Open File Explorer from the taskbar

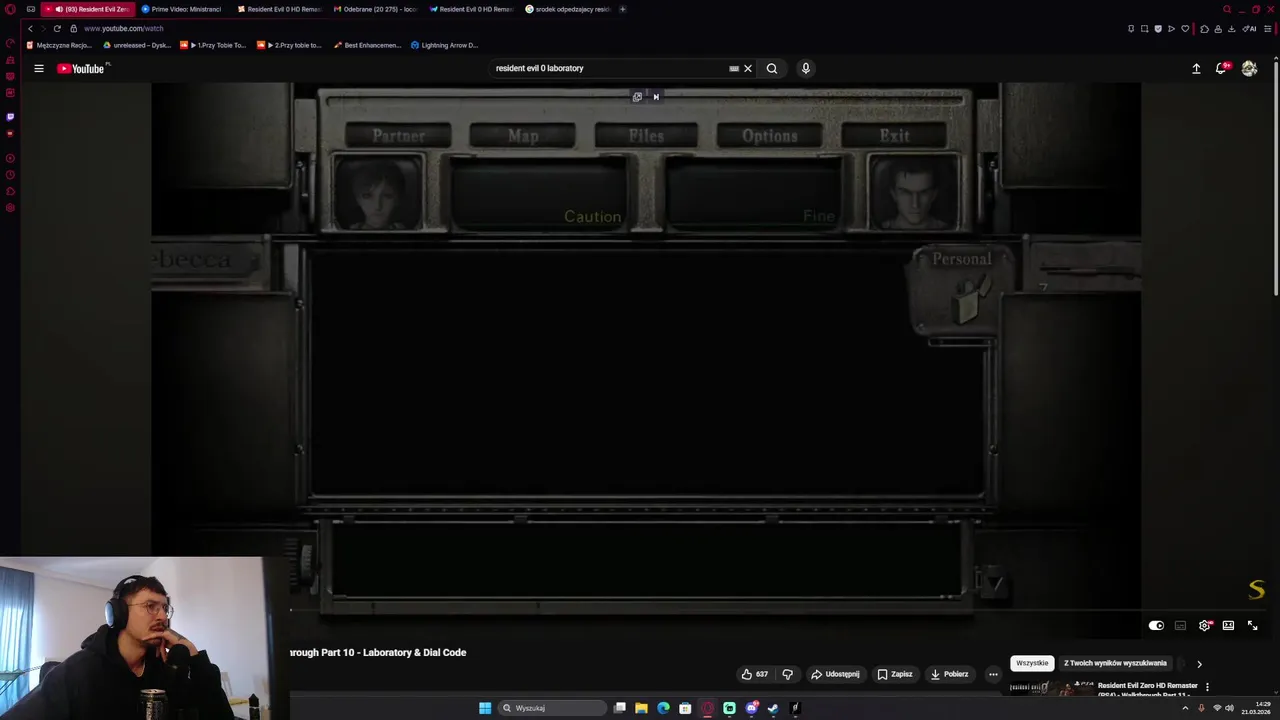[x=641, y=708]
